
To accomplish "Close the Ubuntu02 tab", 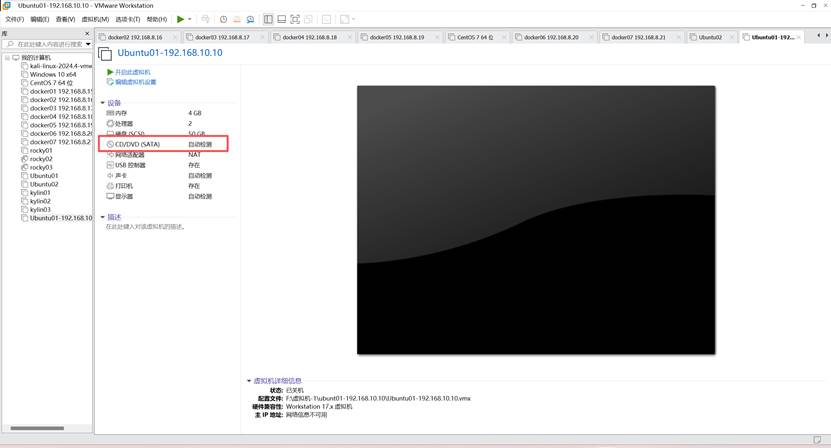I will click(732, 37).
